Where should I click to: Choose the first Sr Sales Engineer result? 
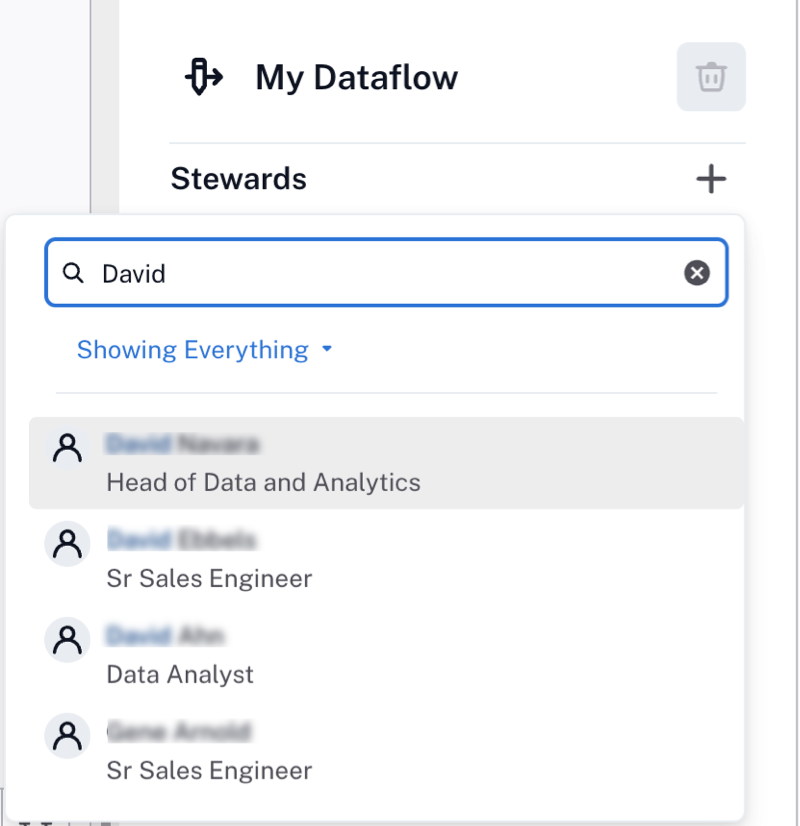pos(386,559)
